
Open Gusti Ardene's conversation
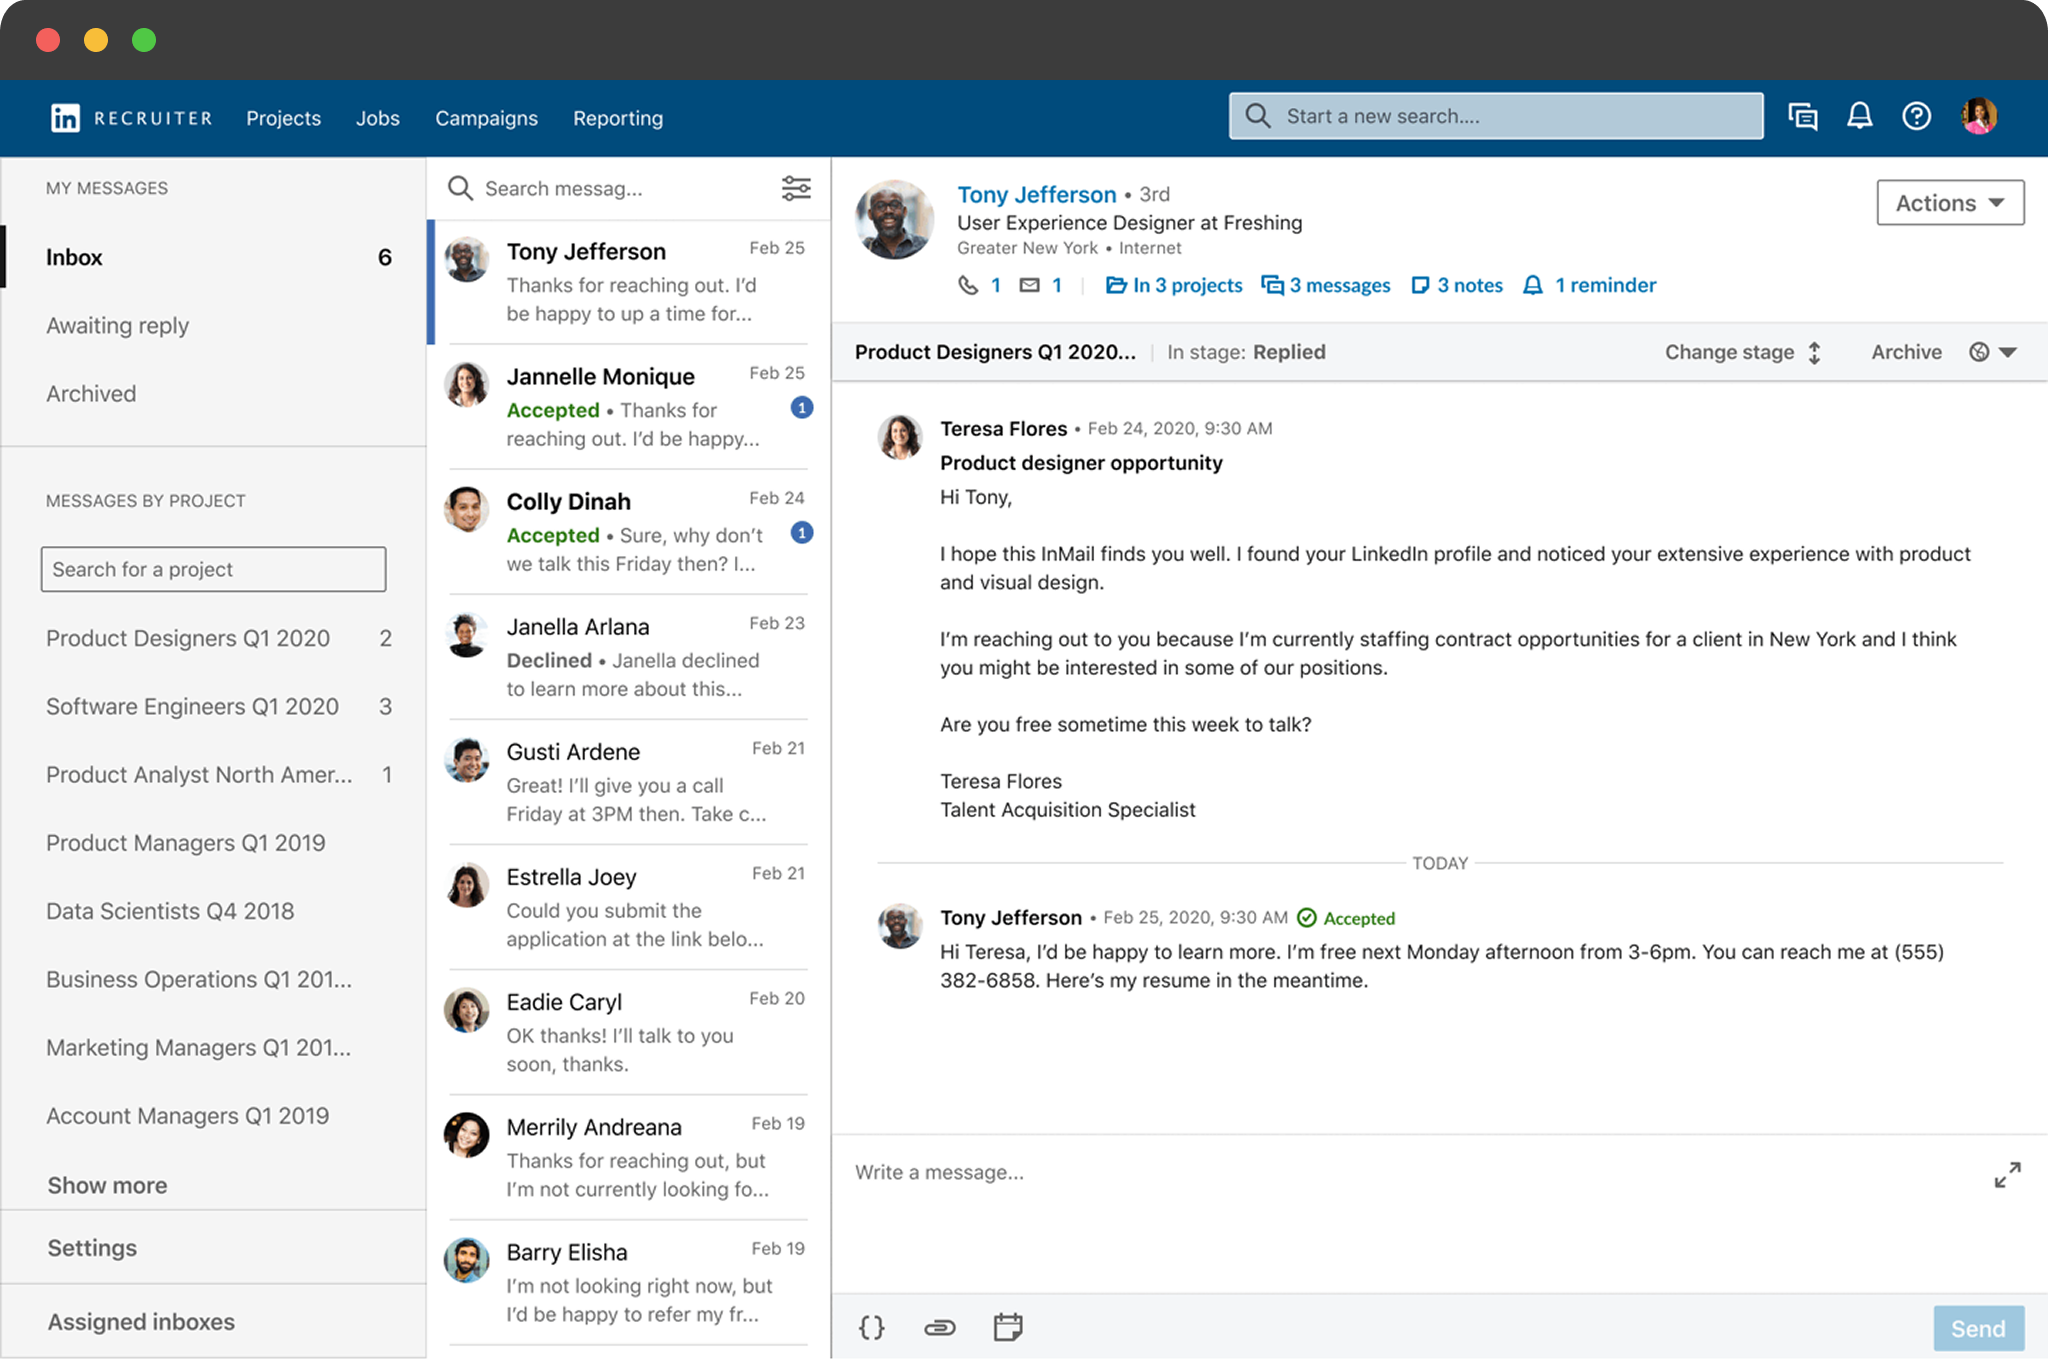point(629,782)
